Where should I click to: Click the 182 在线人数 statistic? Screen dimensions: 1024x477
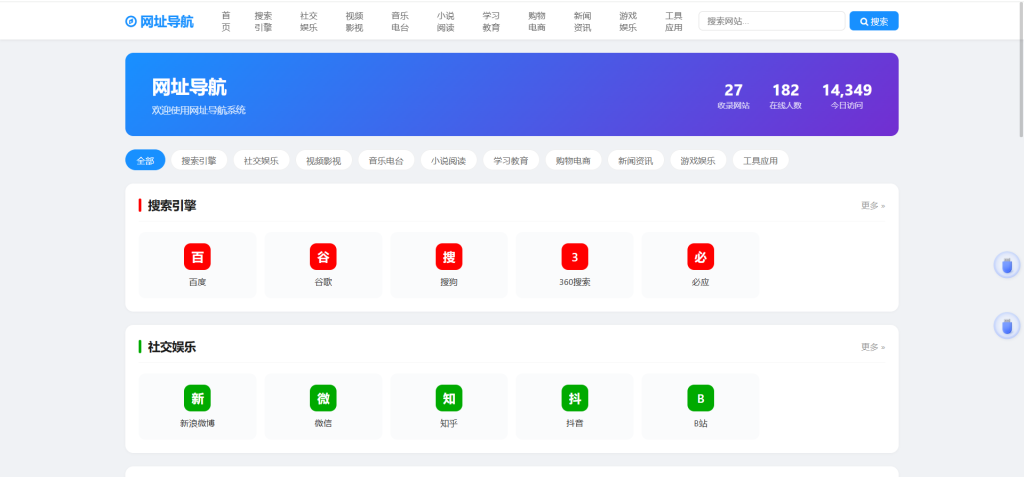coord(786,95)
